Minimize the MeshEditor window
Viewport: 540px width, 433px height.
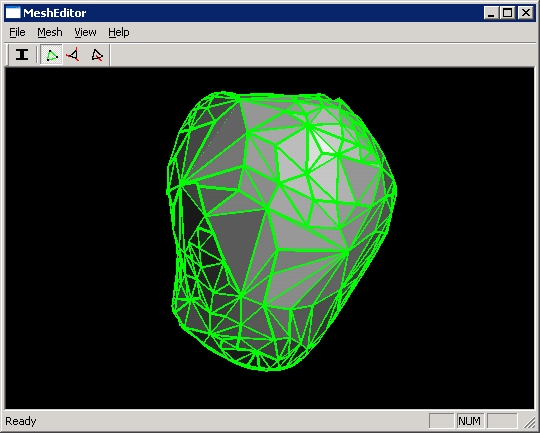[491, 13]
